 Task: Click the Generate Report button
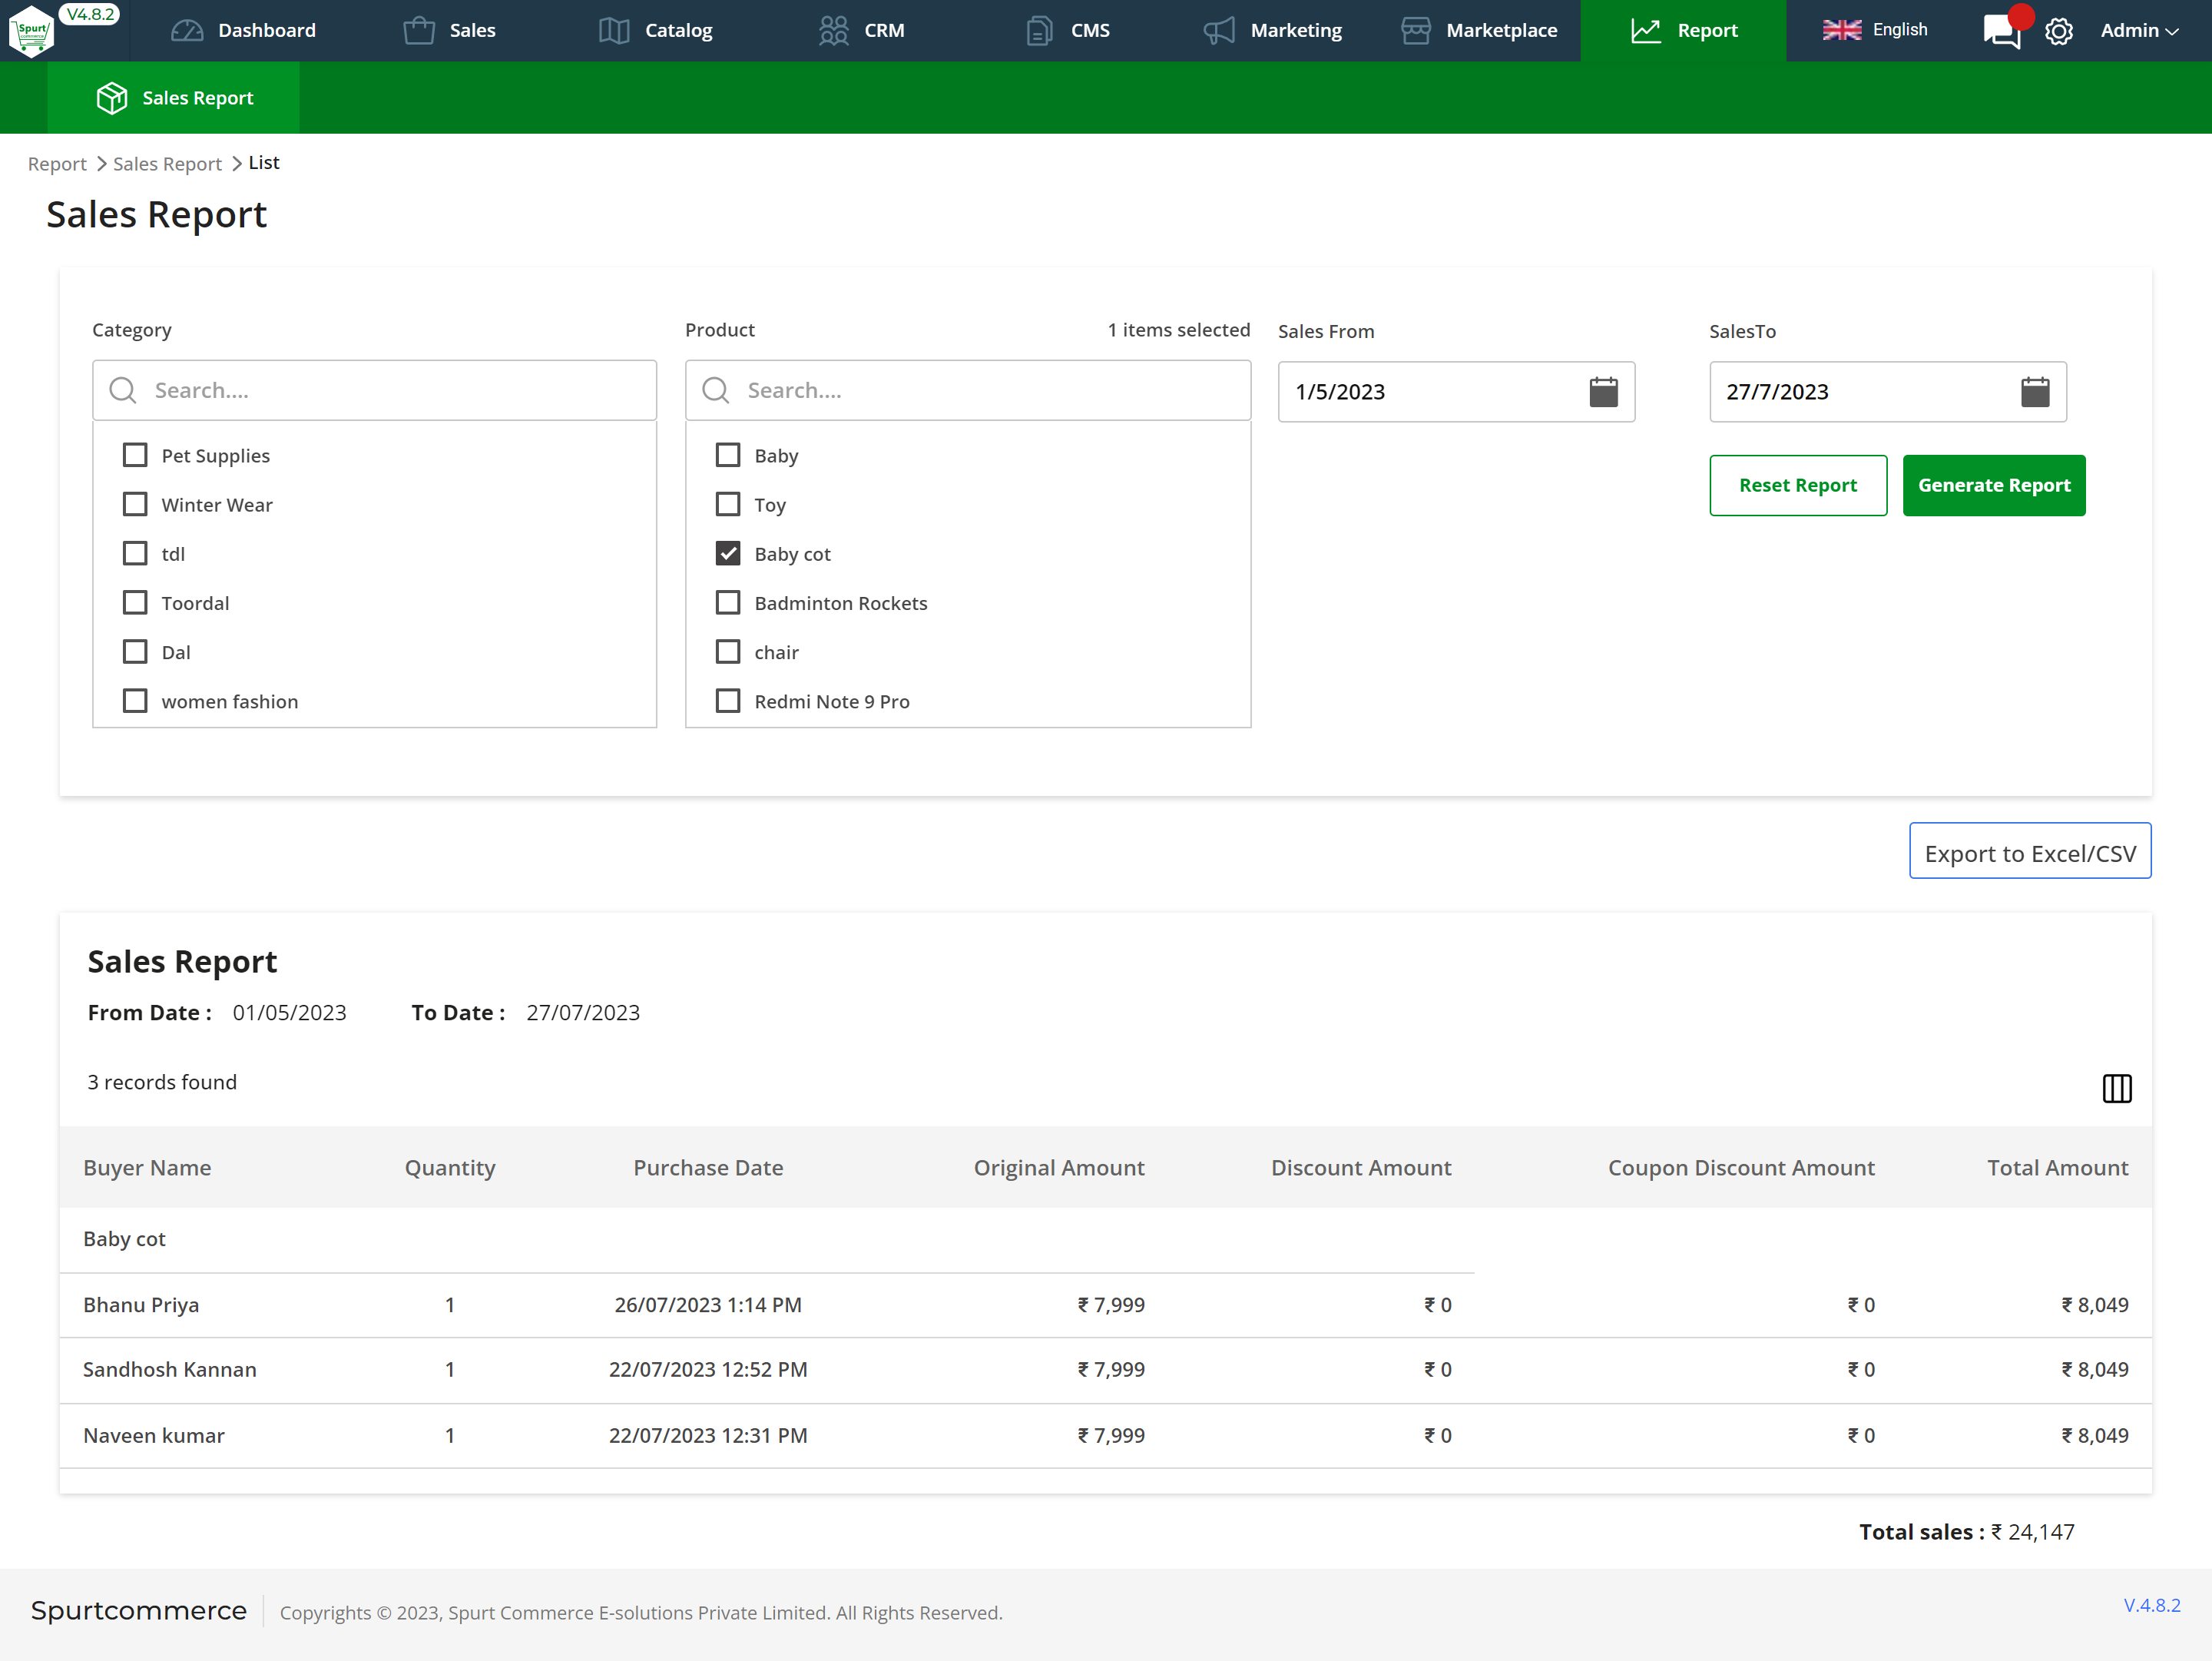1994,485
